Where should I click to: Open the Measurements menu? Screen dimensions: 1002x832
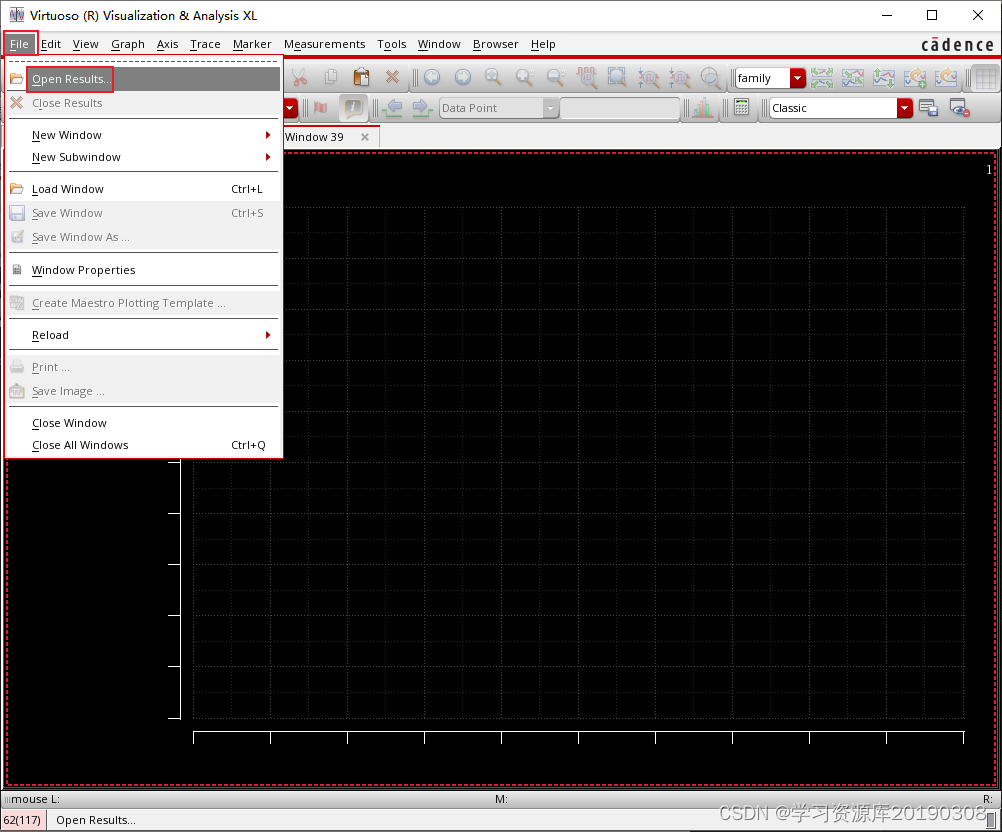pyautogui.click(x=324, y=44)
